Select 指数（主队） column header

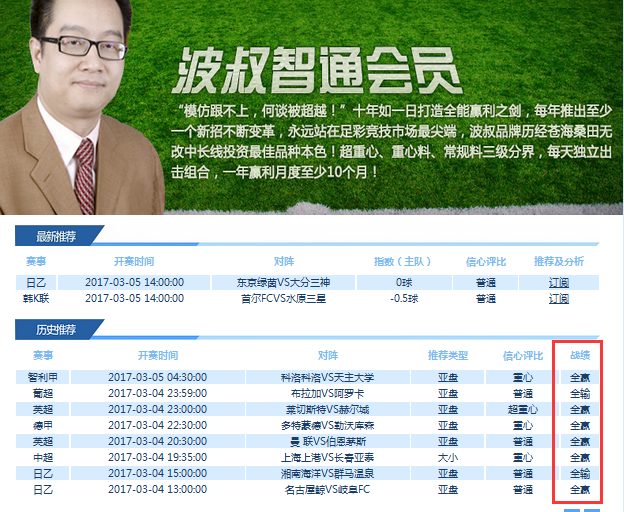[x=402, y=261]
